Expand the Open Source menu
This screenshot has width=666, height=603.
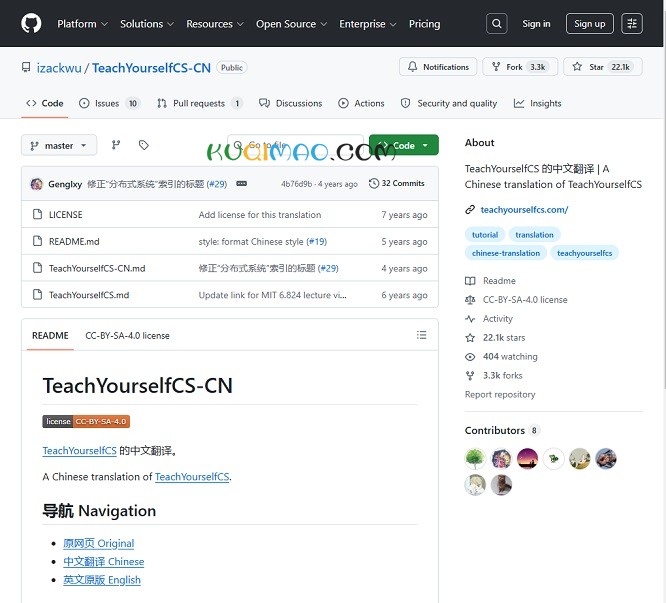click(291, 24)
